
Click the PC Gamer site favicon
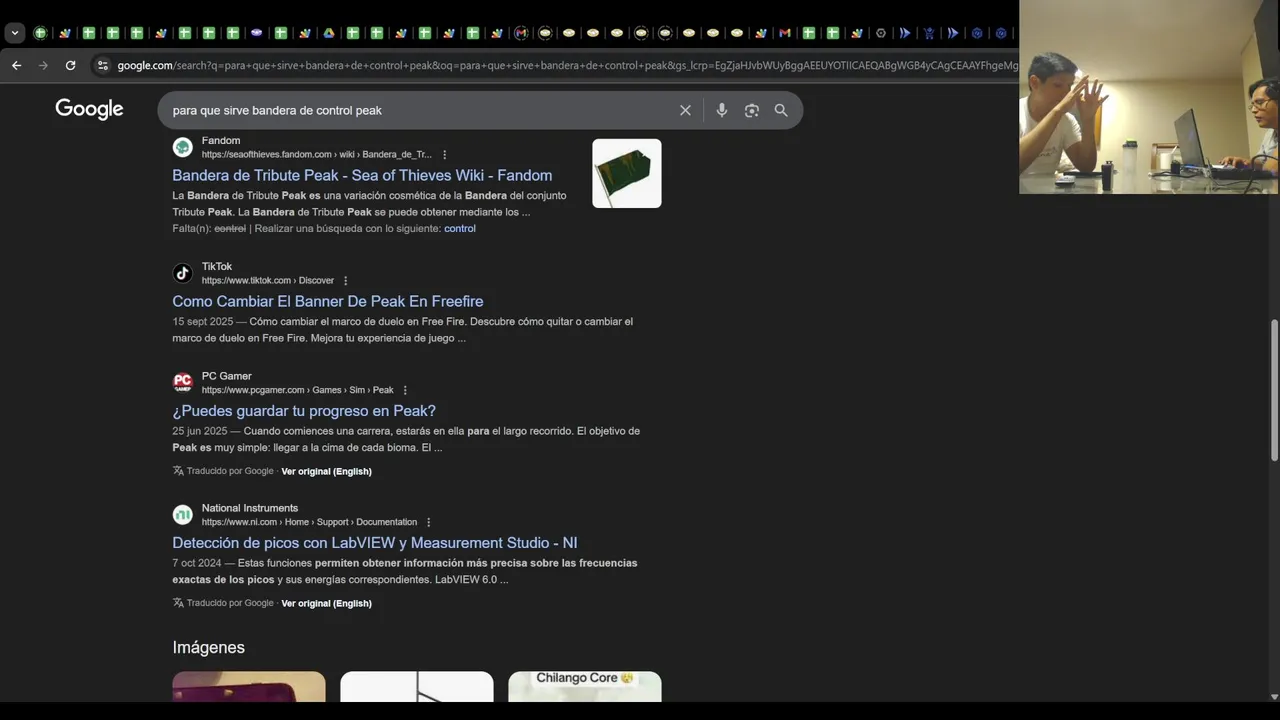coord(182,382)
